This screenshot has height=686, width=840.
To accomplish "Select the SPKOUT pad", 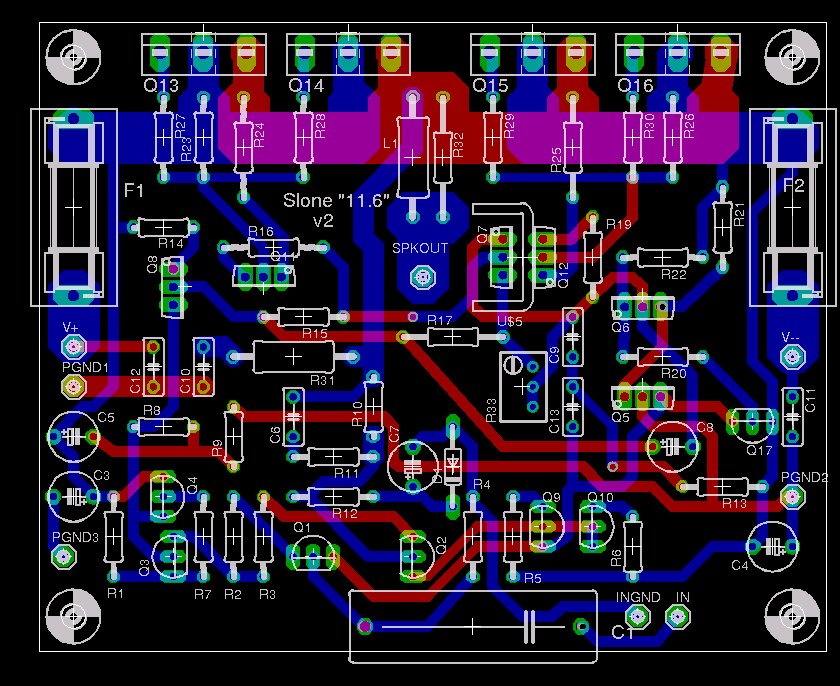I will click(x=422, y=277).
